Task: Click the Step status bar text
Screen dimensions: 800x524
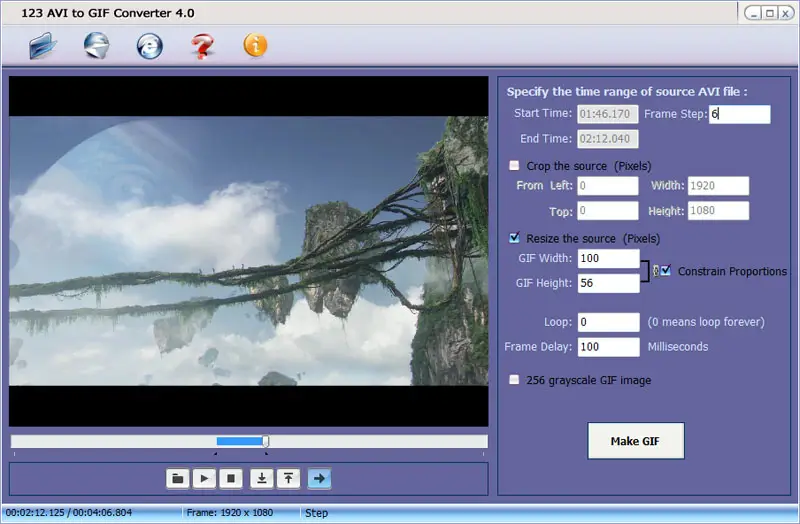Action: click(x=316, y=513)
